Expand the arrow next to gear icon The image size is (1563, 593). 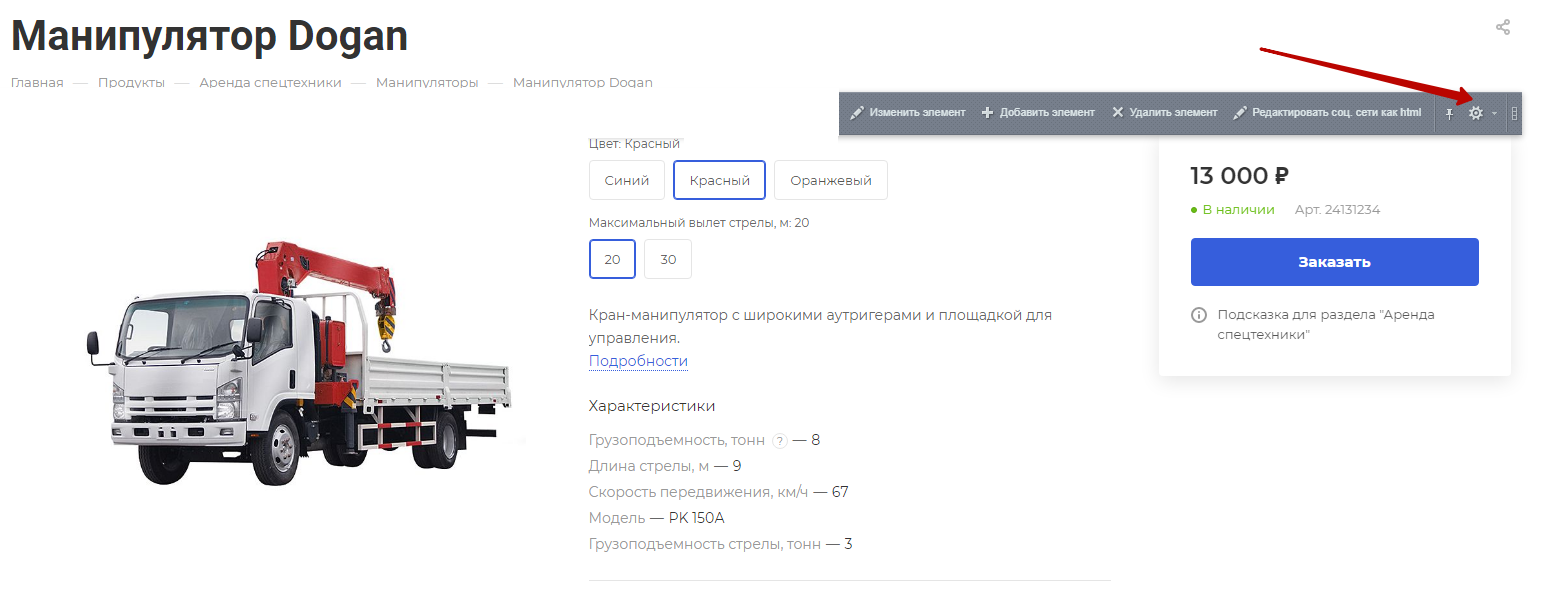[1494, 113]
